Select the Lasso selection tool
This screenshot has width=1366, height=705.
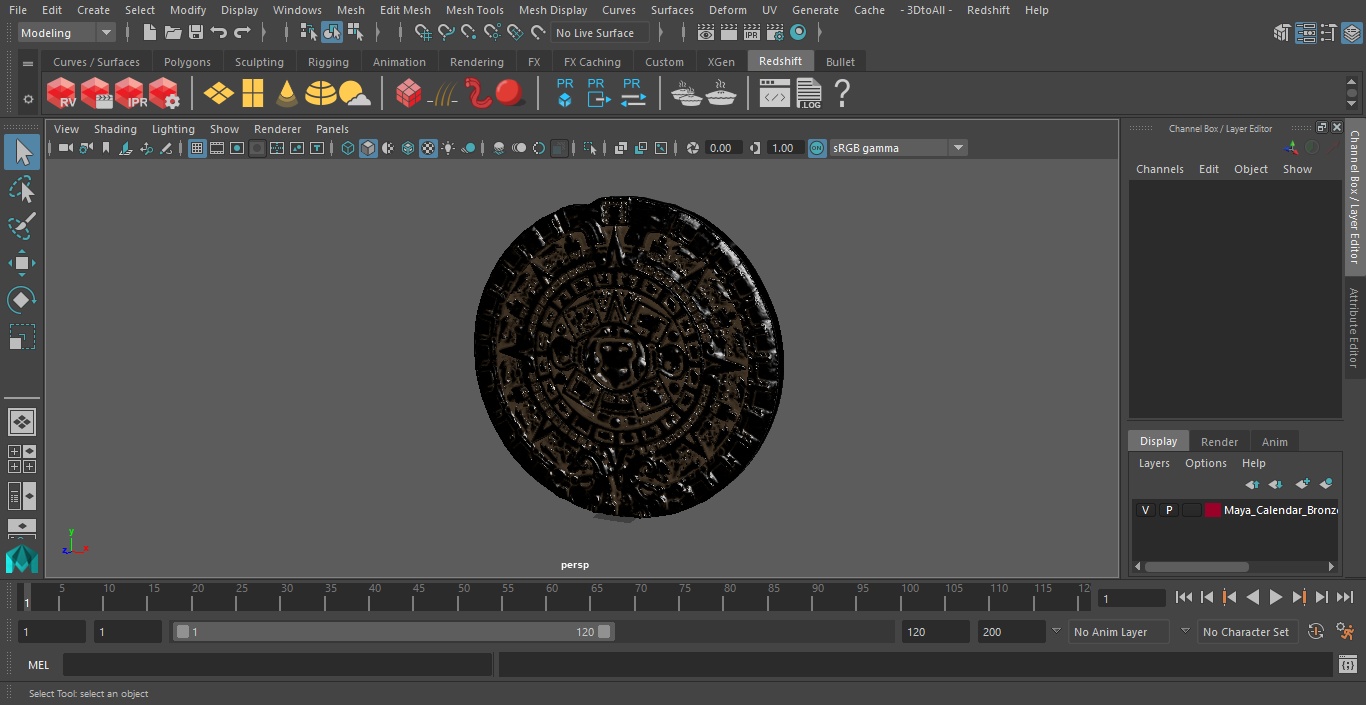click(22, 190)
